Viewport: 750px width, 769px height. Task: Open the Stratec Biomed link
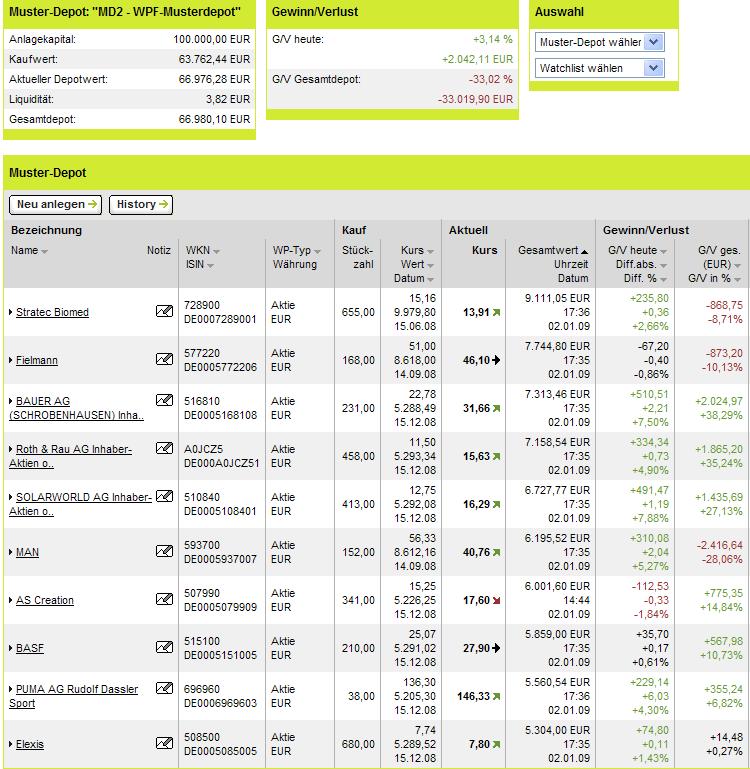(x=52, y=312)
